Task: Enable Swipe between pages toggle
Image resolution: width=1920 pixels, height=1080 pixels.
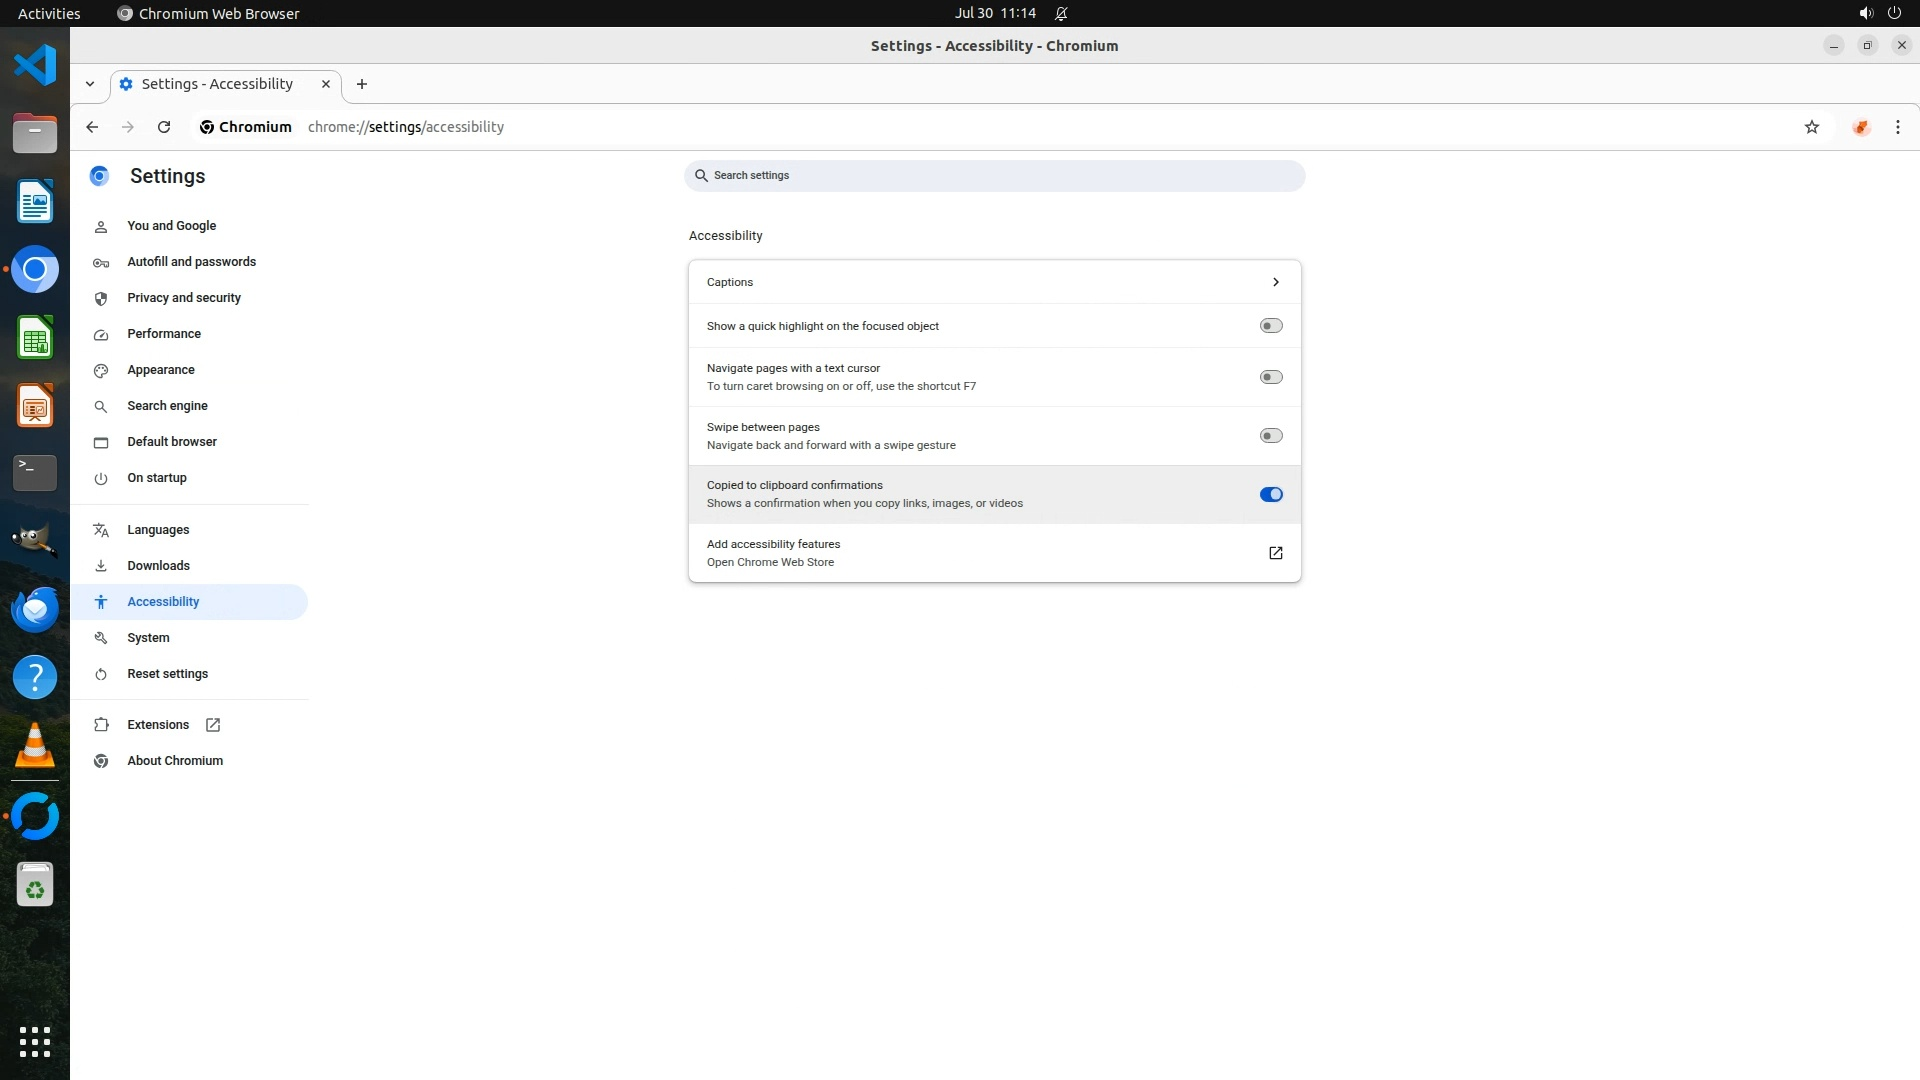Action: tap(1270, 436)
